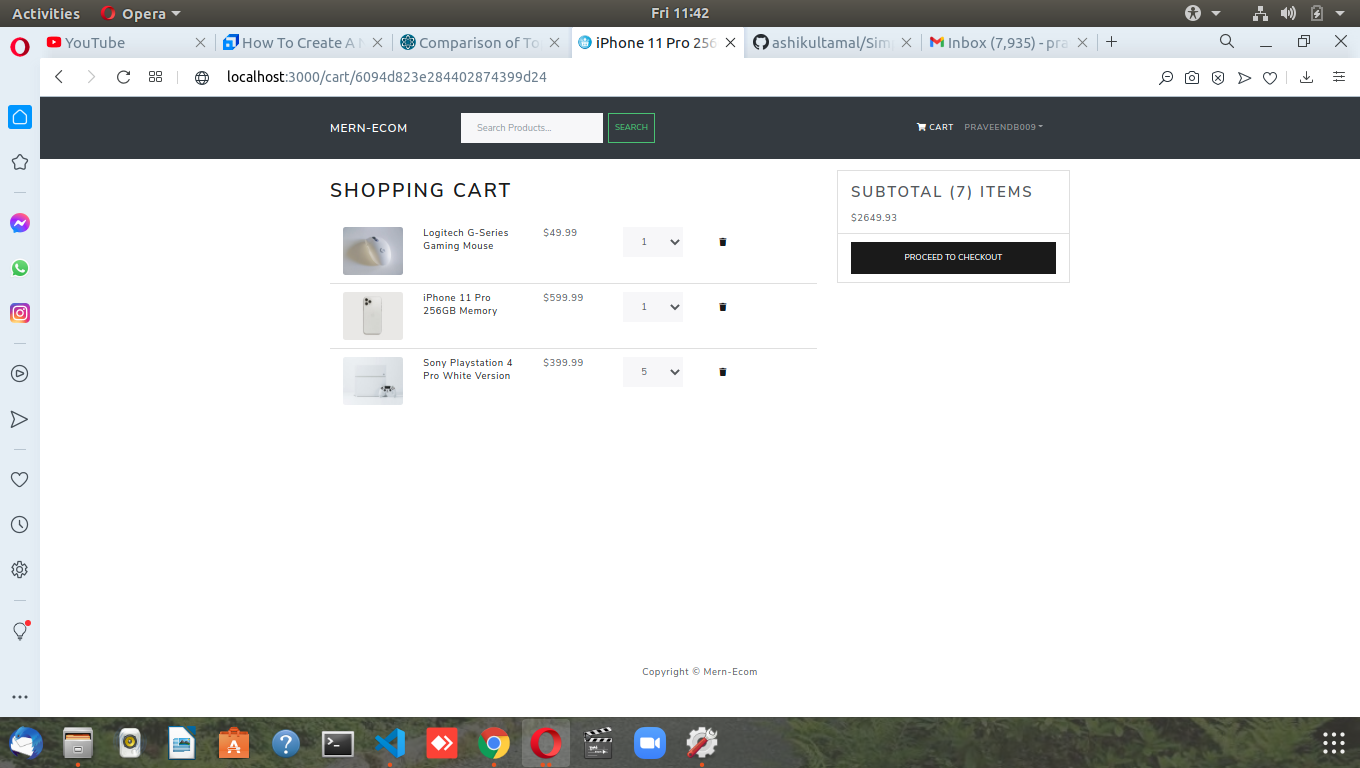1360x768 pixels.
Task: Open tab search magnifier icon
Action: point(1227,42)
